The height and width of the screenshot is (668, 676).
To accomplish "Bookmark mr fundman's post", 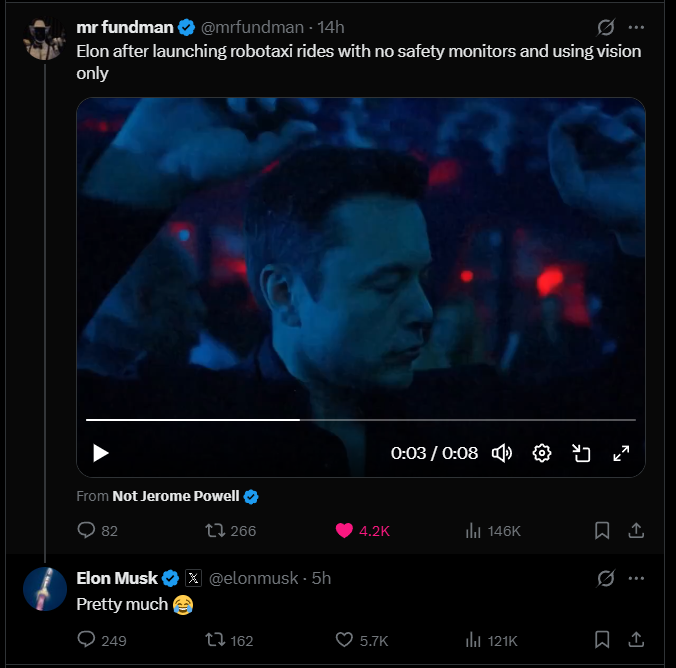I will tap(602, 531).
